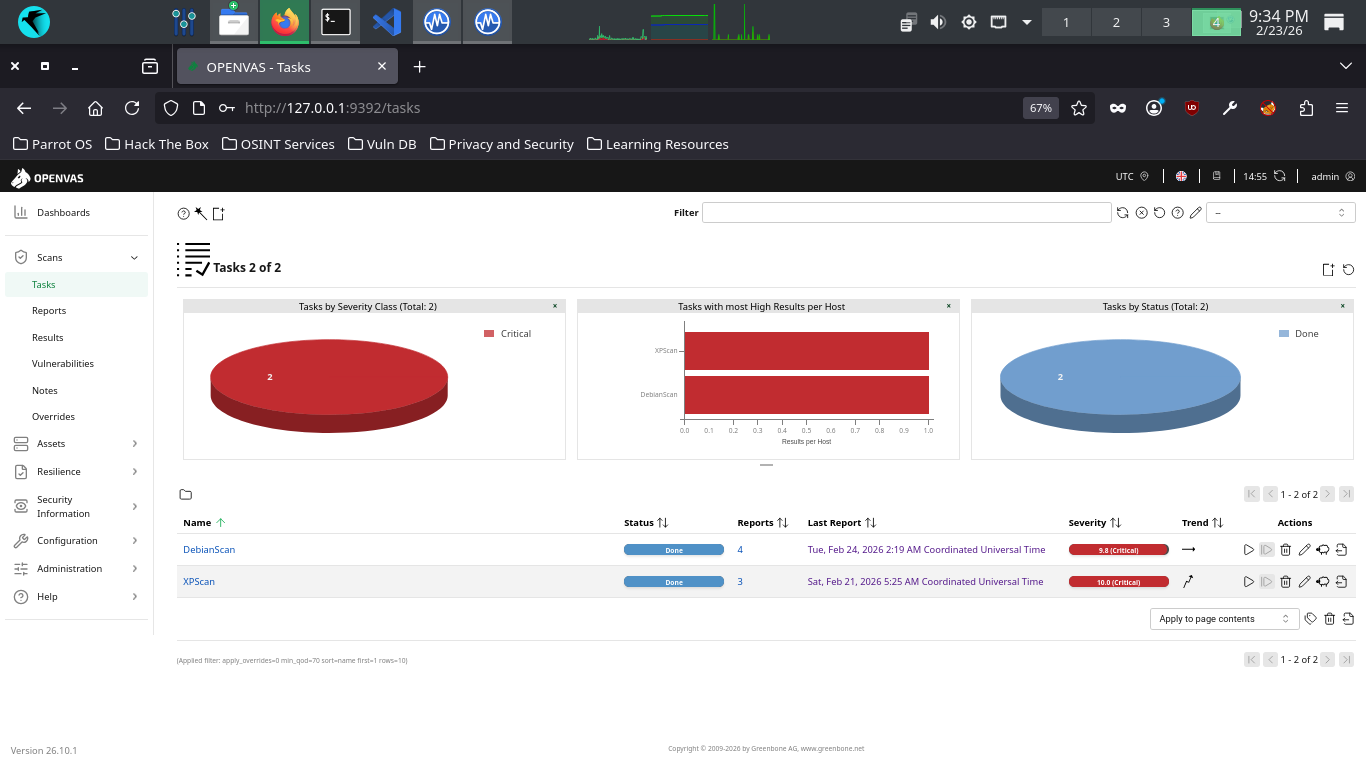Go to Reports in the Scans menu

49,311
